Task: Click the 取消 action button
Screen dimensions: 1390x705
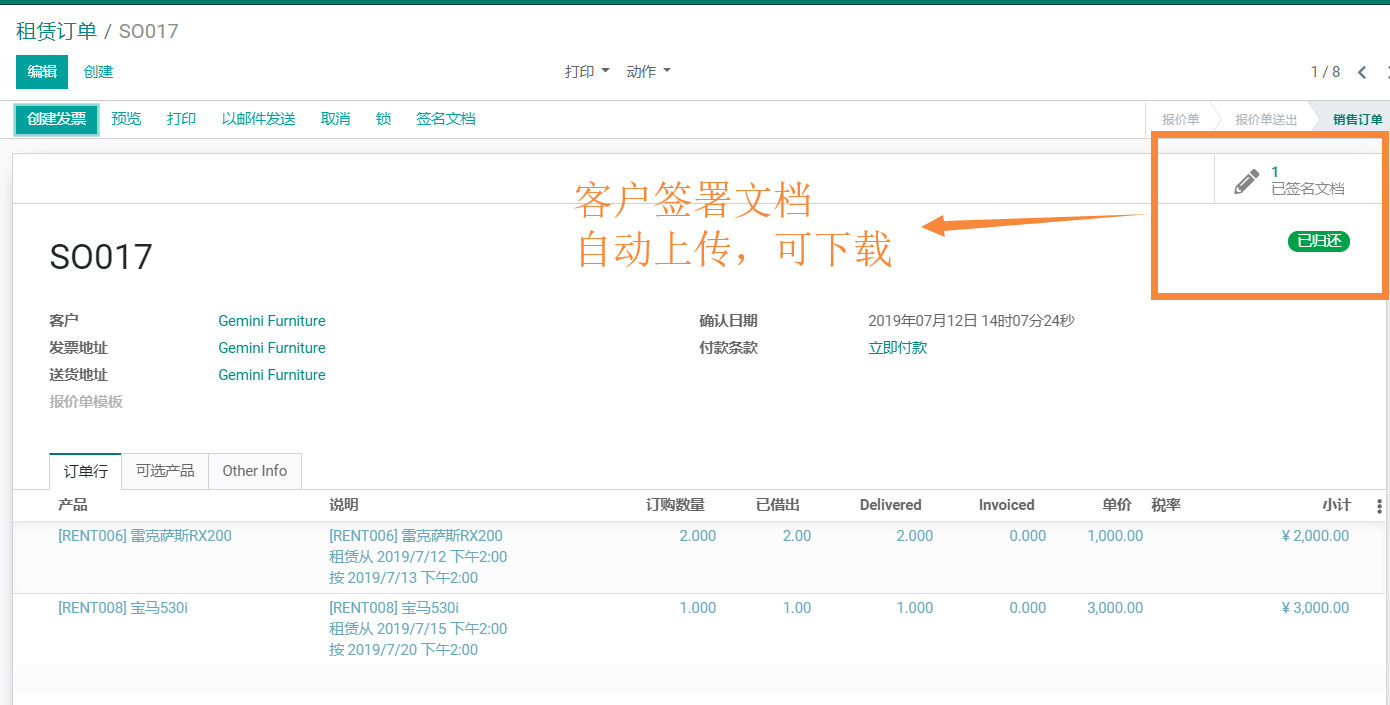Action: pos(335,119)
